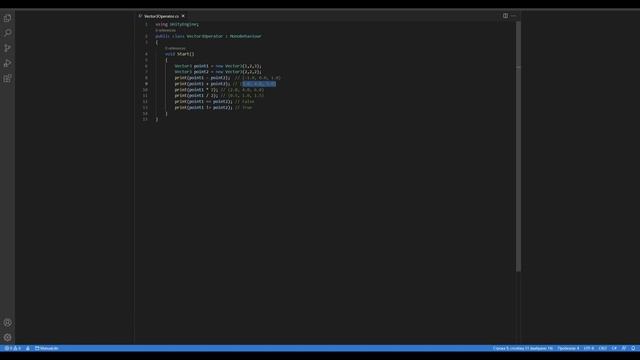The image size is (640, 360).
Task: Click the notifications bell in status bar
Action: [633, 348]
